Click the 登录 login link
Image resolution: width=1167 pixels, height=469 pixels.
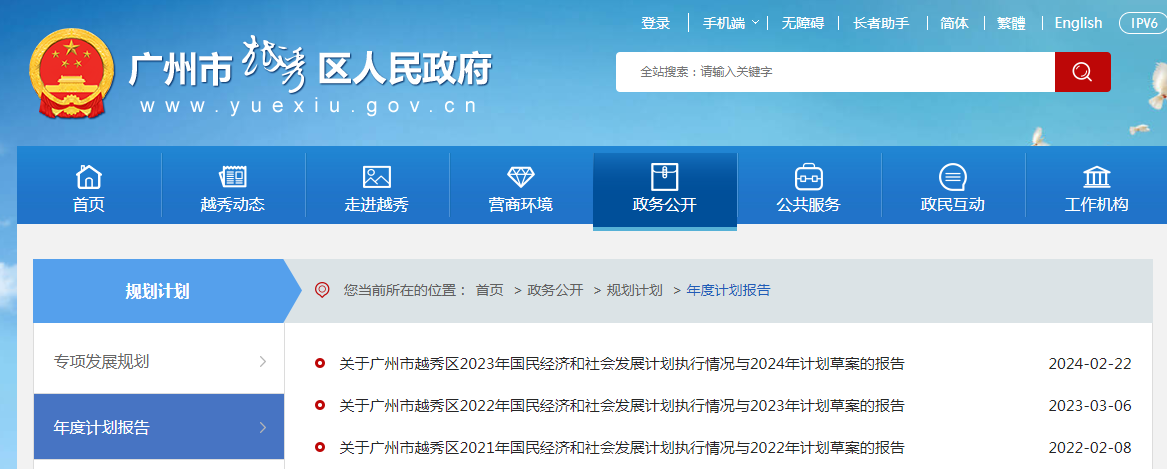tap(655, 23)
